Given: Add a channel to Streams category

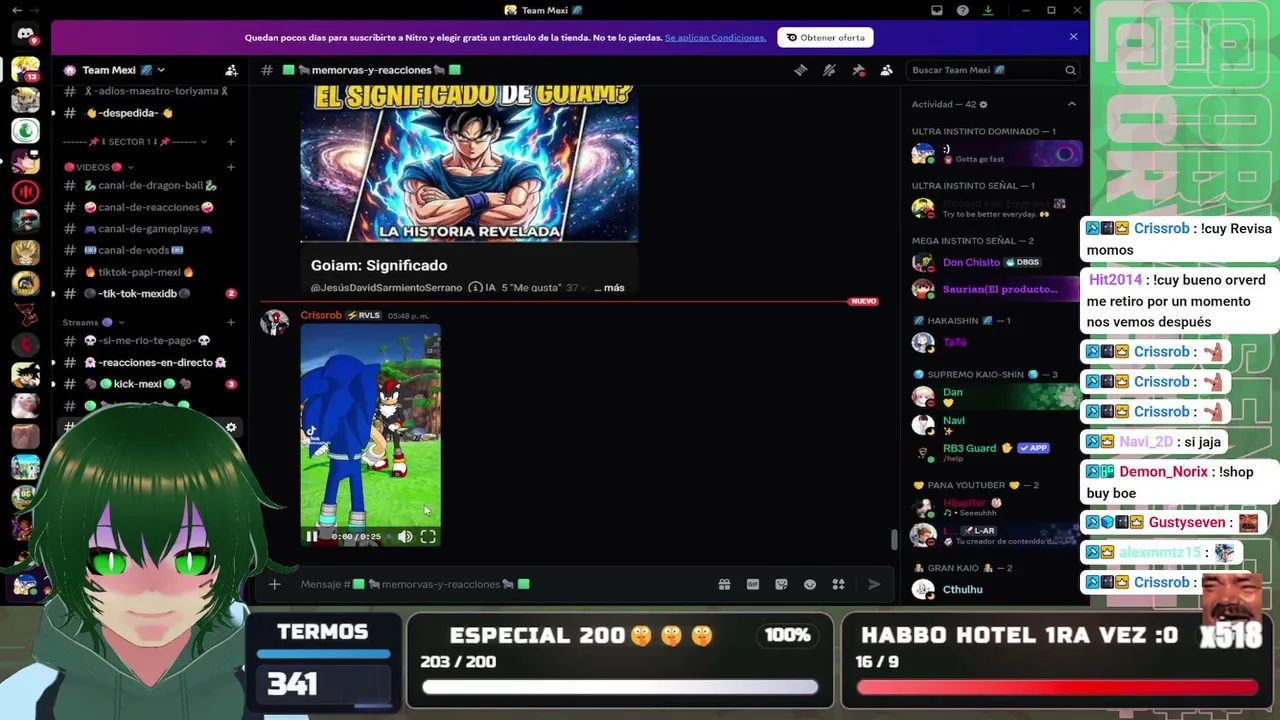Looking at the screenshot, I should tap(231, 322).
